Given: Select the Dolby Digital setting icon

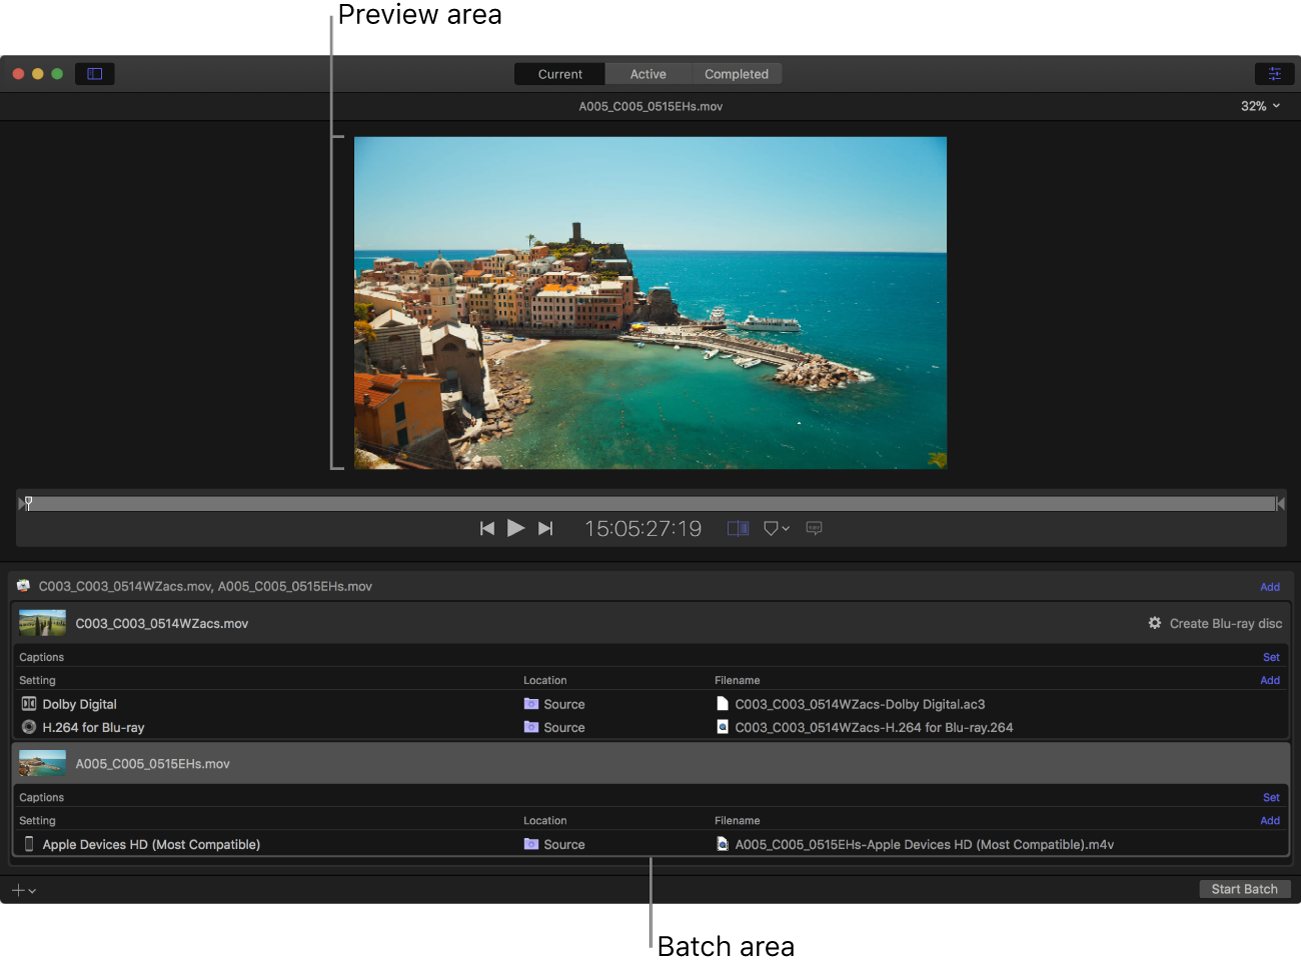Looking at the screenshot, I should click(x=27, y=704).
